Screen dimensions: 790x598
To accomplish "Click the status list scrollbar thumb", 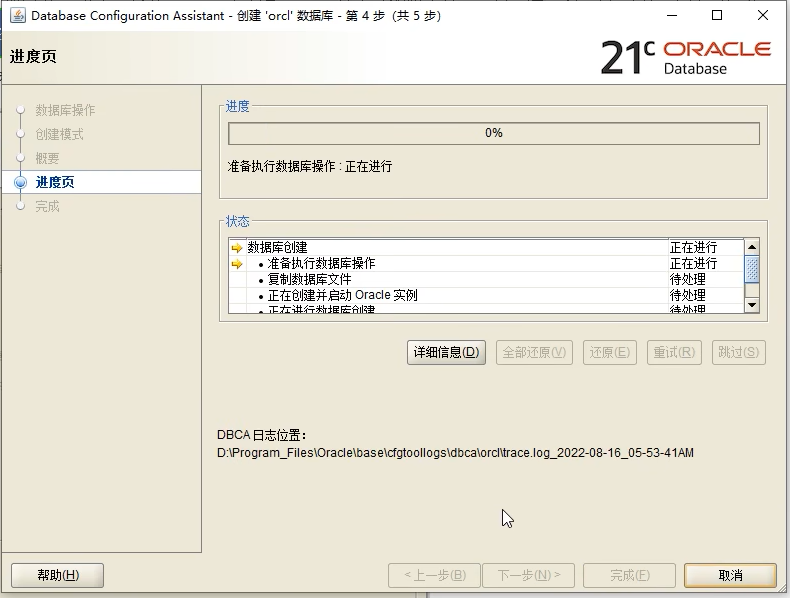I will coord(752,269).
